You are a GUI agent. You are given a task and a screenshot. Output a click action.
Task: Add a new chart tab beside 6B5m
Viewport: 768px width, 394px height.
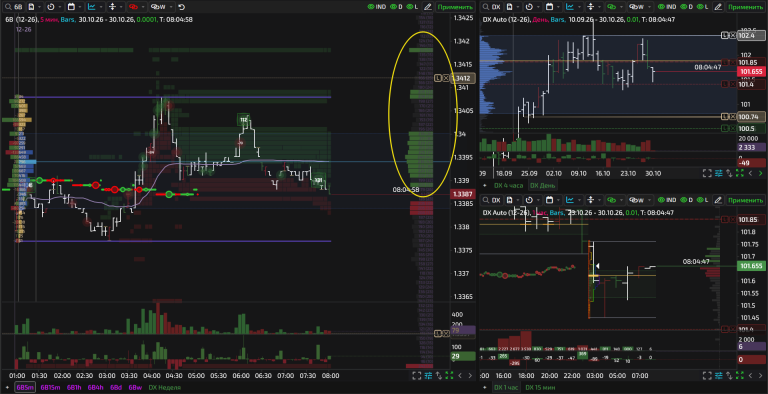pos(7,388)
